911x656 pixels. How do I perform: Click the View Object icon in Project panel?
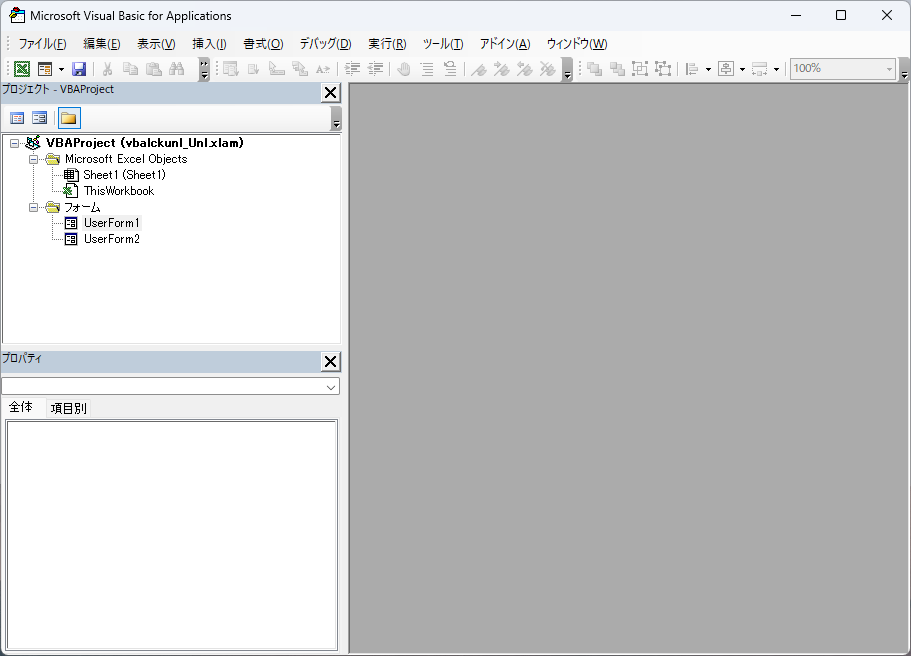tap(39, 118)
